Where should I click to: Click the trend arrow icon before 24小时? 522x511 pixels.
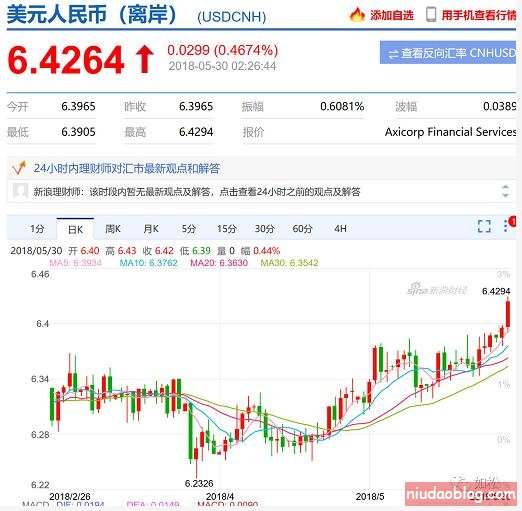18,168
